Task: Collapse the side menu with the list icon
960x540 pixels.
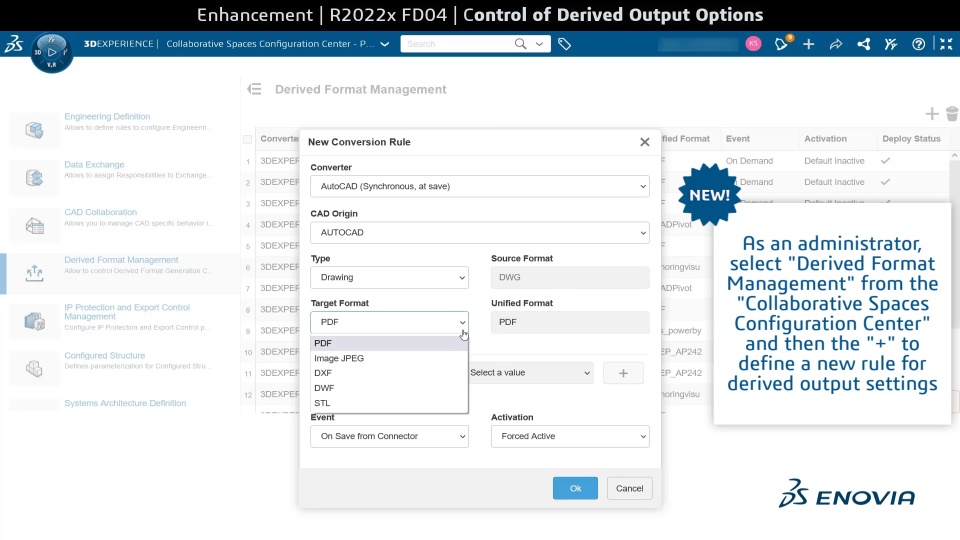Action: click(254, 89)
